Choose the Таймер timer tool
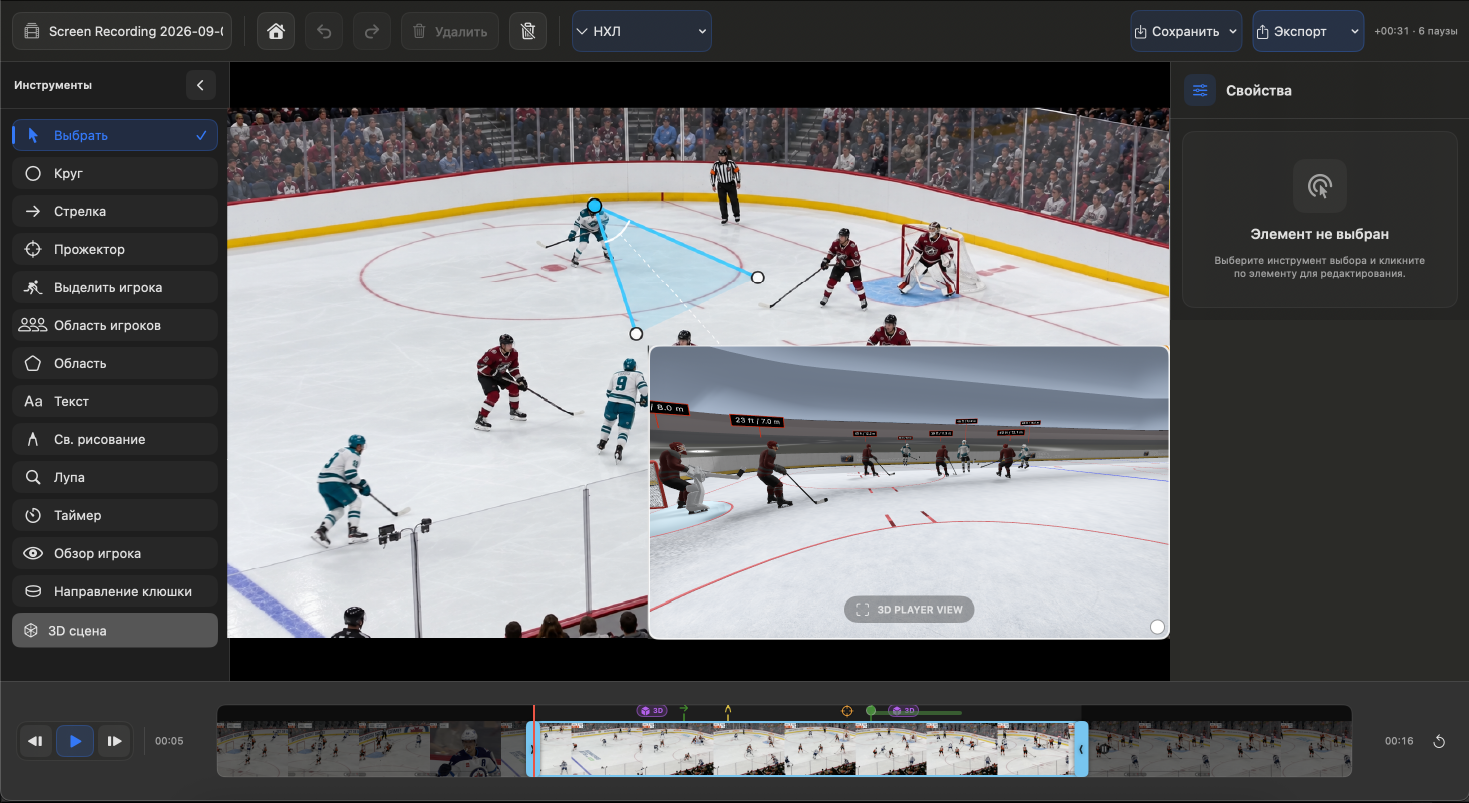Image resolution: width=1469 pixels, height=803 pixels. (115, 515)
